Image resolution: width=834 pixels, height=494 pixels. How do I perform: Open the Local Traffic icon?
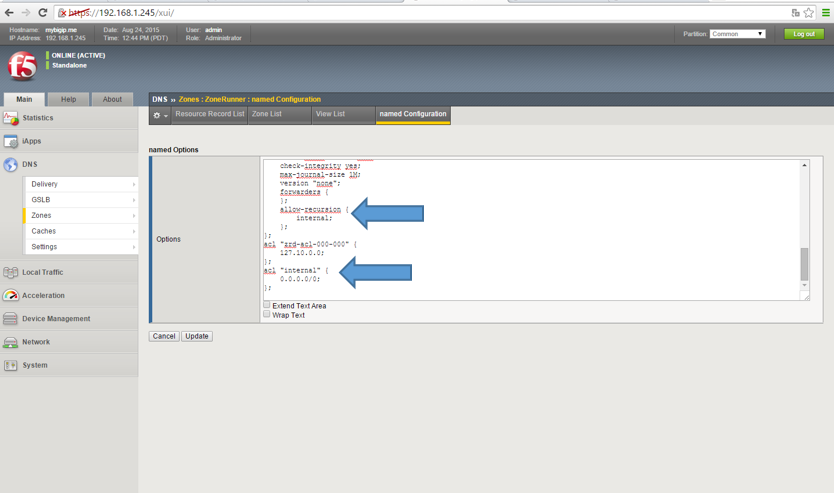coord(11,272)
